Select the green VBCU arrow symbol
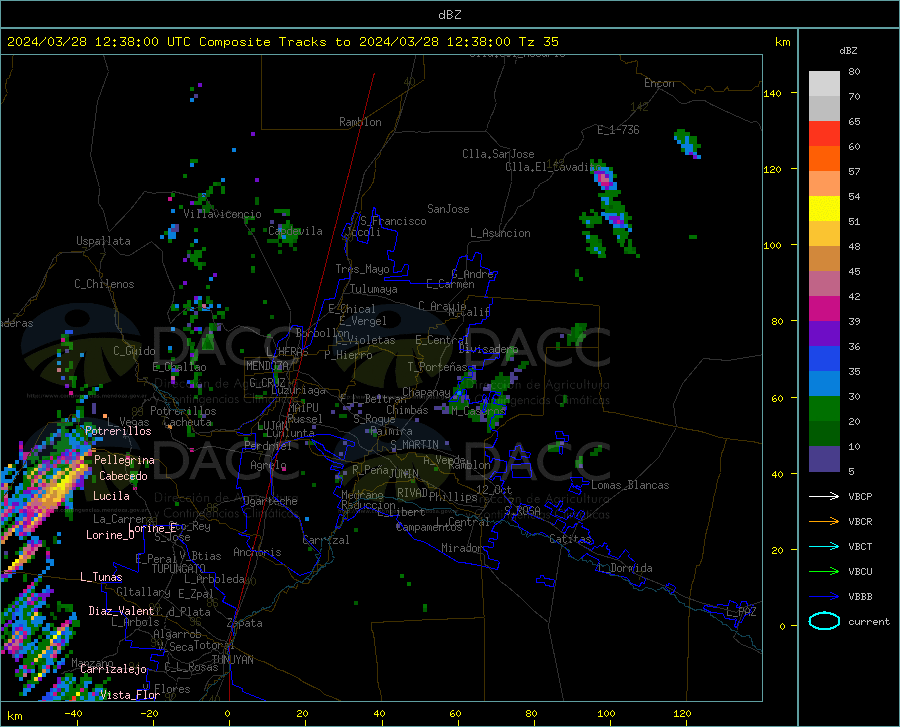Viewport: 900px width, 727px height. [824, 572]
